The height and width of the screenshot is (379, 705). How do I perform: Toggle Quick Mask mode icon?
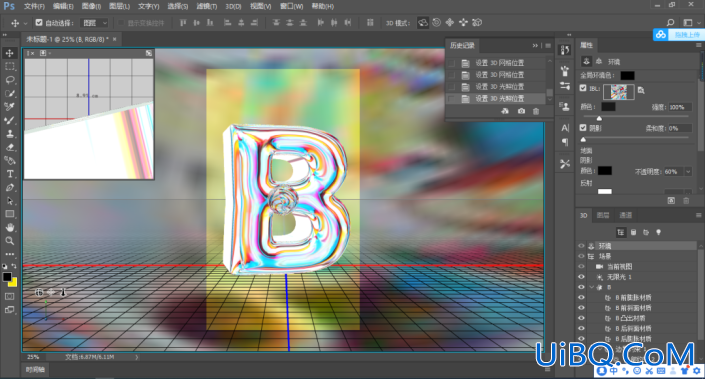tap(9, 296)
